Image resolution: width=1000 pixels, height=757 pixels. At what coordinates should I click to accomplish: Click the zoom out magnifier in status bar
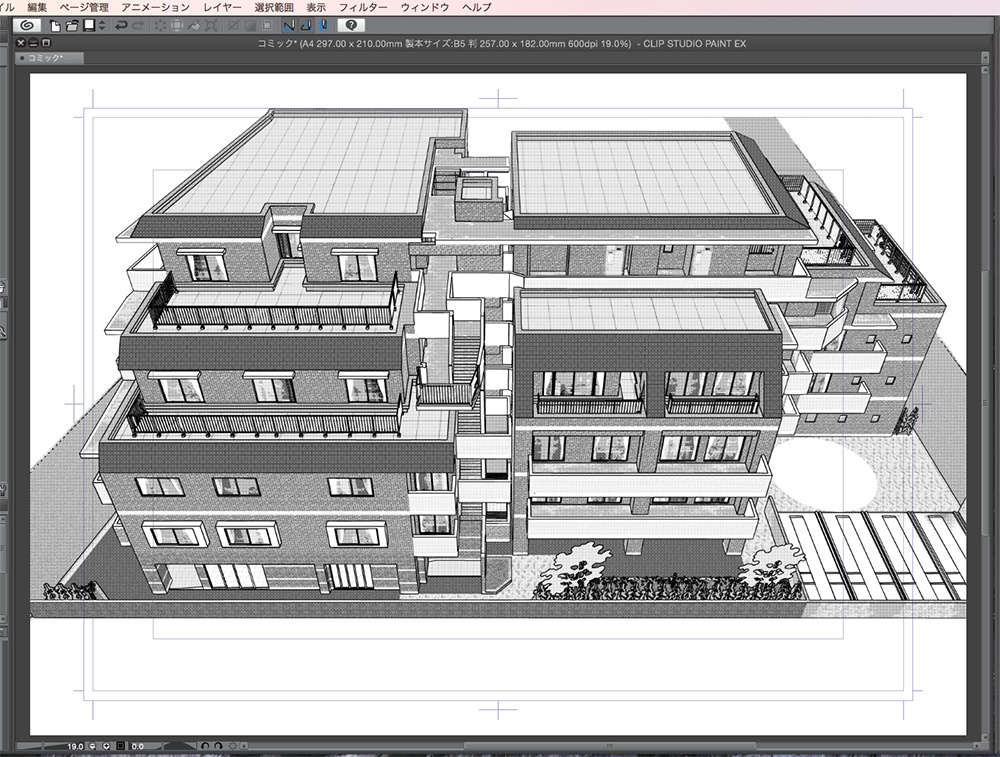click(92, 746)
